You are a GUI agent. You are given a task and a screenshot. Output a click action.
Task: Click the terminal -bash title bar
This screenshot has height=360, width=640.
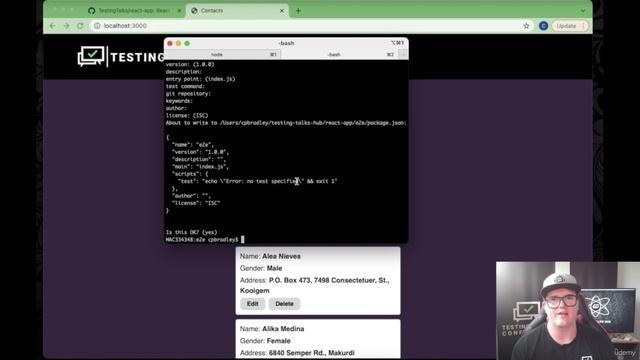point(286,43)
